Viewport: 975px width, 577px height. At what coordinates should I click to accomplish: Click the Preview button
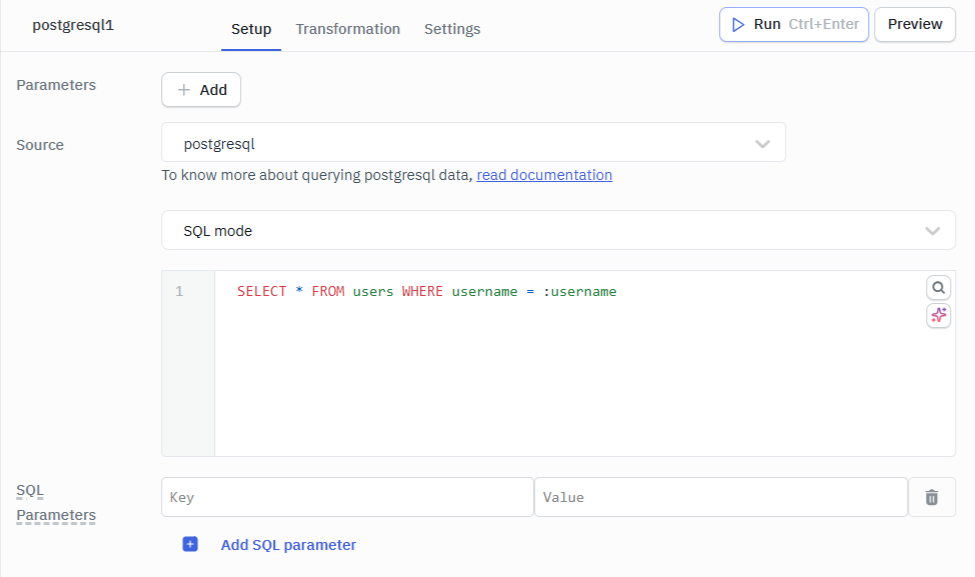914,24
